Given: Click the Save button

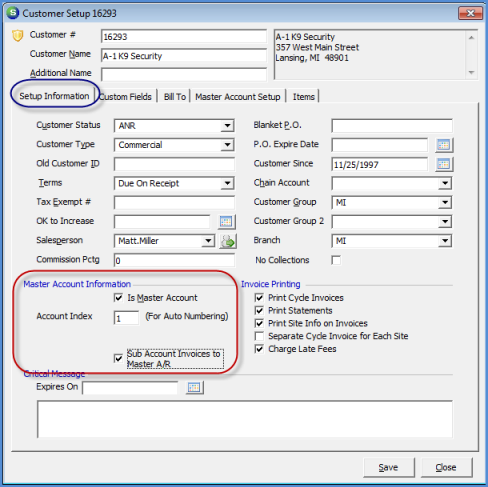Looking at the screenshot, I should click(x=389, y=467).
